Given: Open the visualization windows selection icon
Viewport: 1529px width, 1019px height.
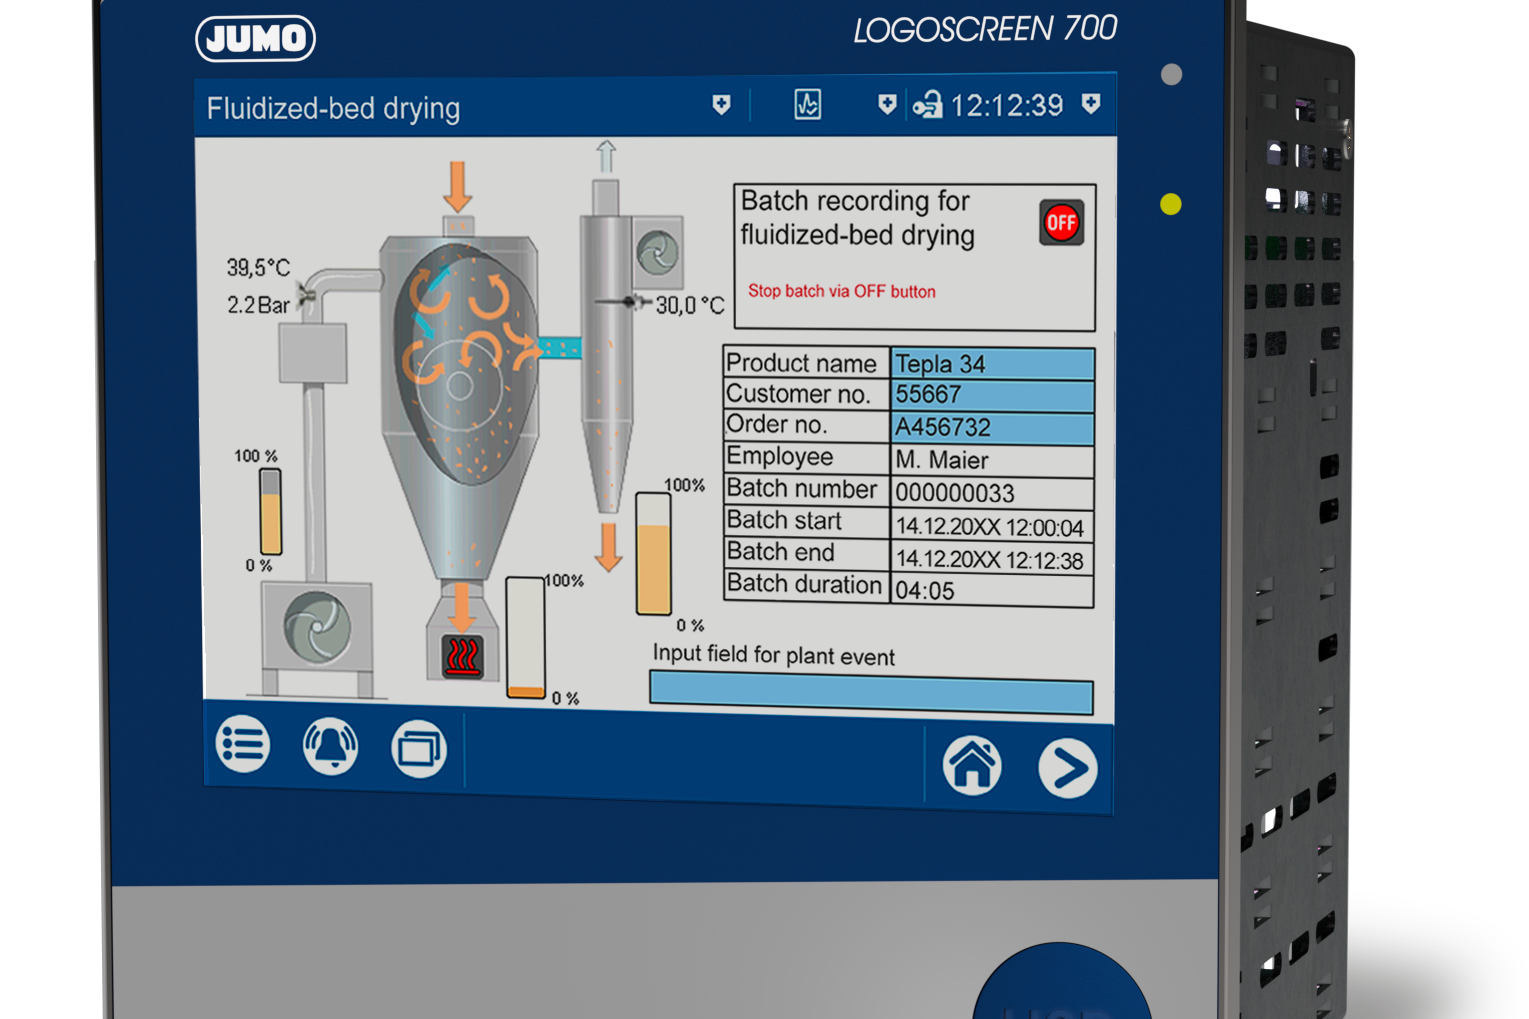Looking at the screenshot, I should pyautogui.click(x=418, y=749).
